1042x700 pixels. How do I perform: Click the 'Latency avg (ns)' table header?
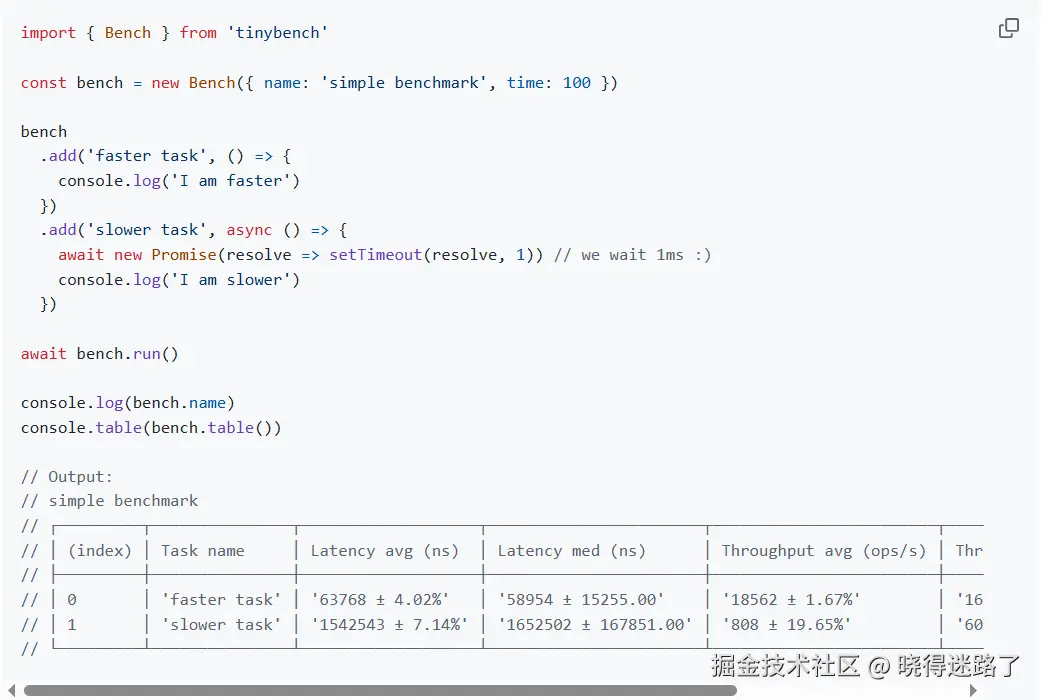[385, 550]
